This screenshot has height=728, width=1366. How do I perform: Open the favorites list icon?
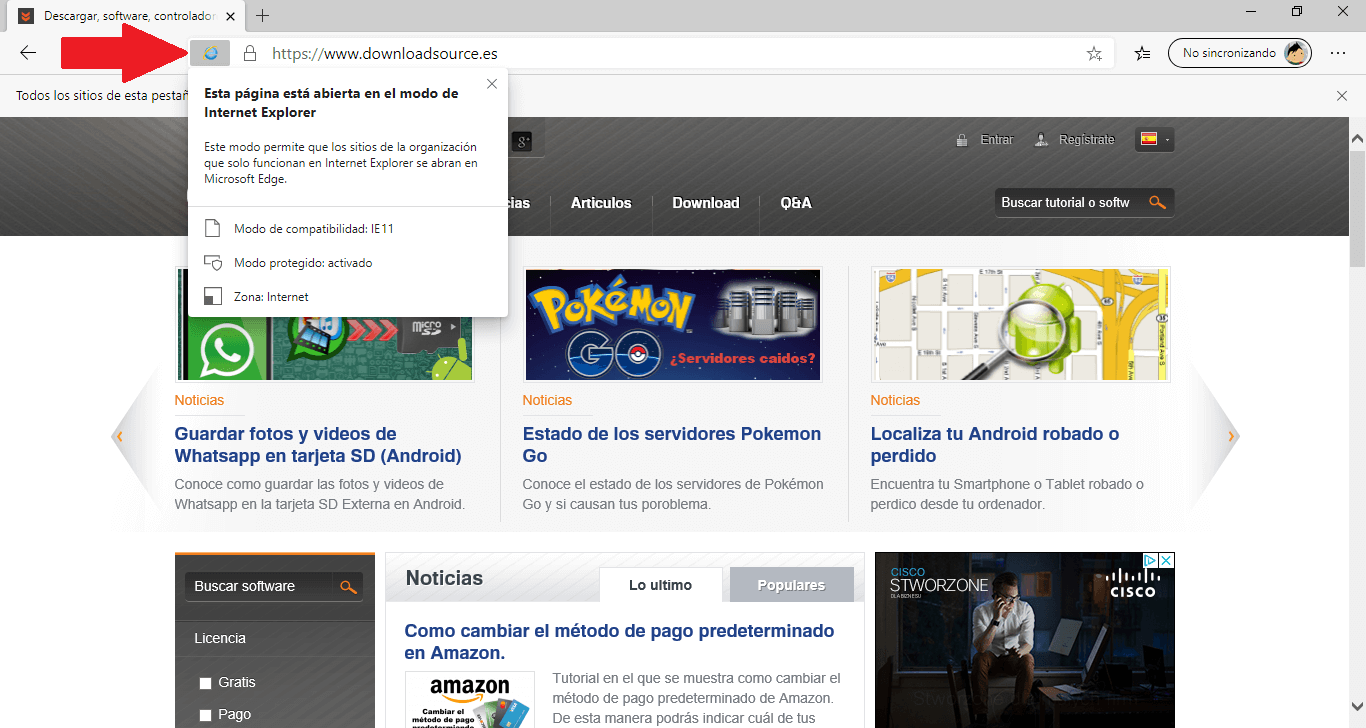coord(1143,53)
